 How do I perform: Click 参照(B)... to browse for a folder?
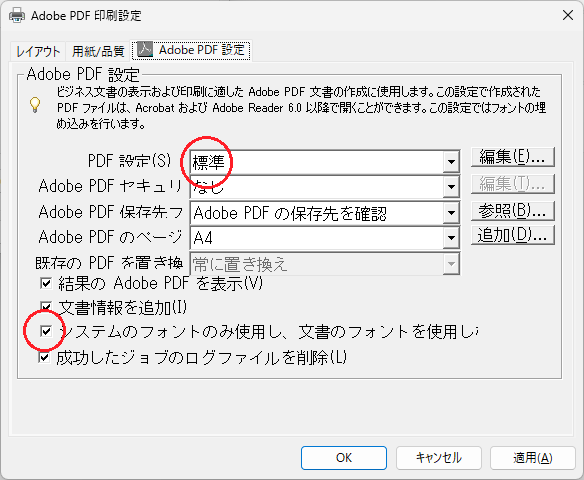(x=512, y=211)
